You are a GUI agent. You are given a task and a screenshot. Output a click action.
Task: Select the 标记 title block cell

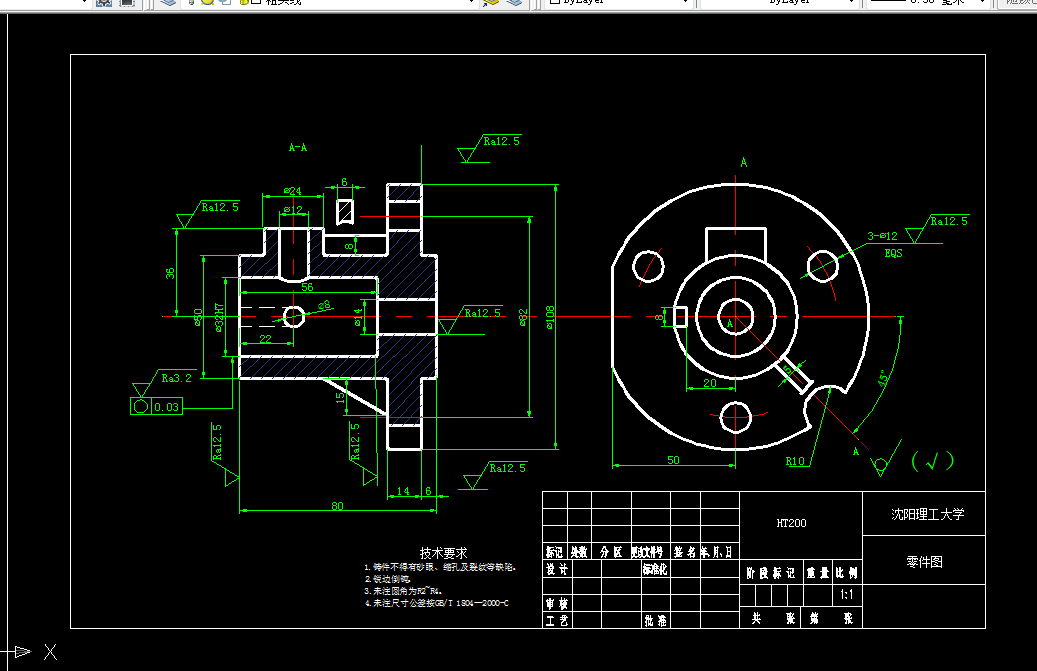[554, 552]
